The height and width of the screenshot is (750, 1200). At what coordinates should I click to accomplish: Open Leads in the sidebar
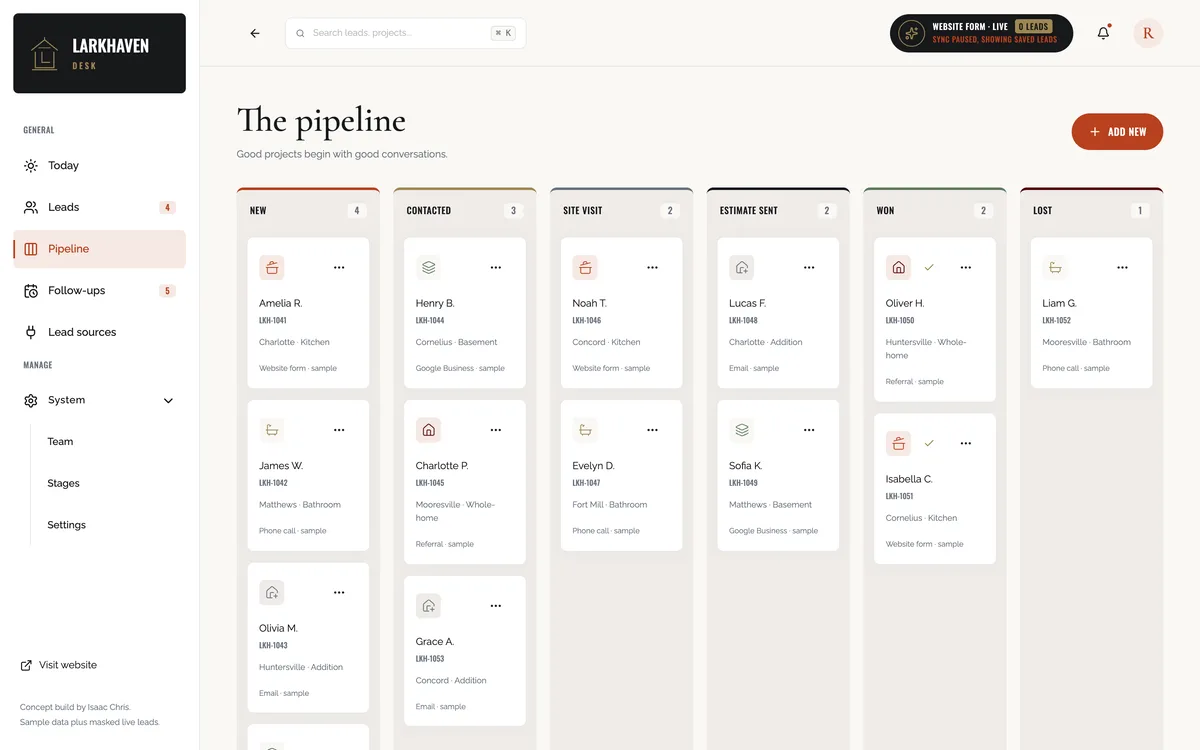pos(99,207)
